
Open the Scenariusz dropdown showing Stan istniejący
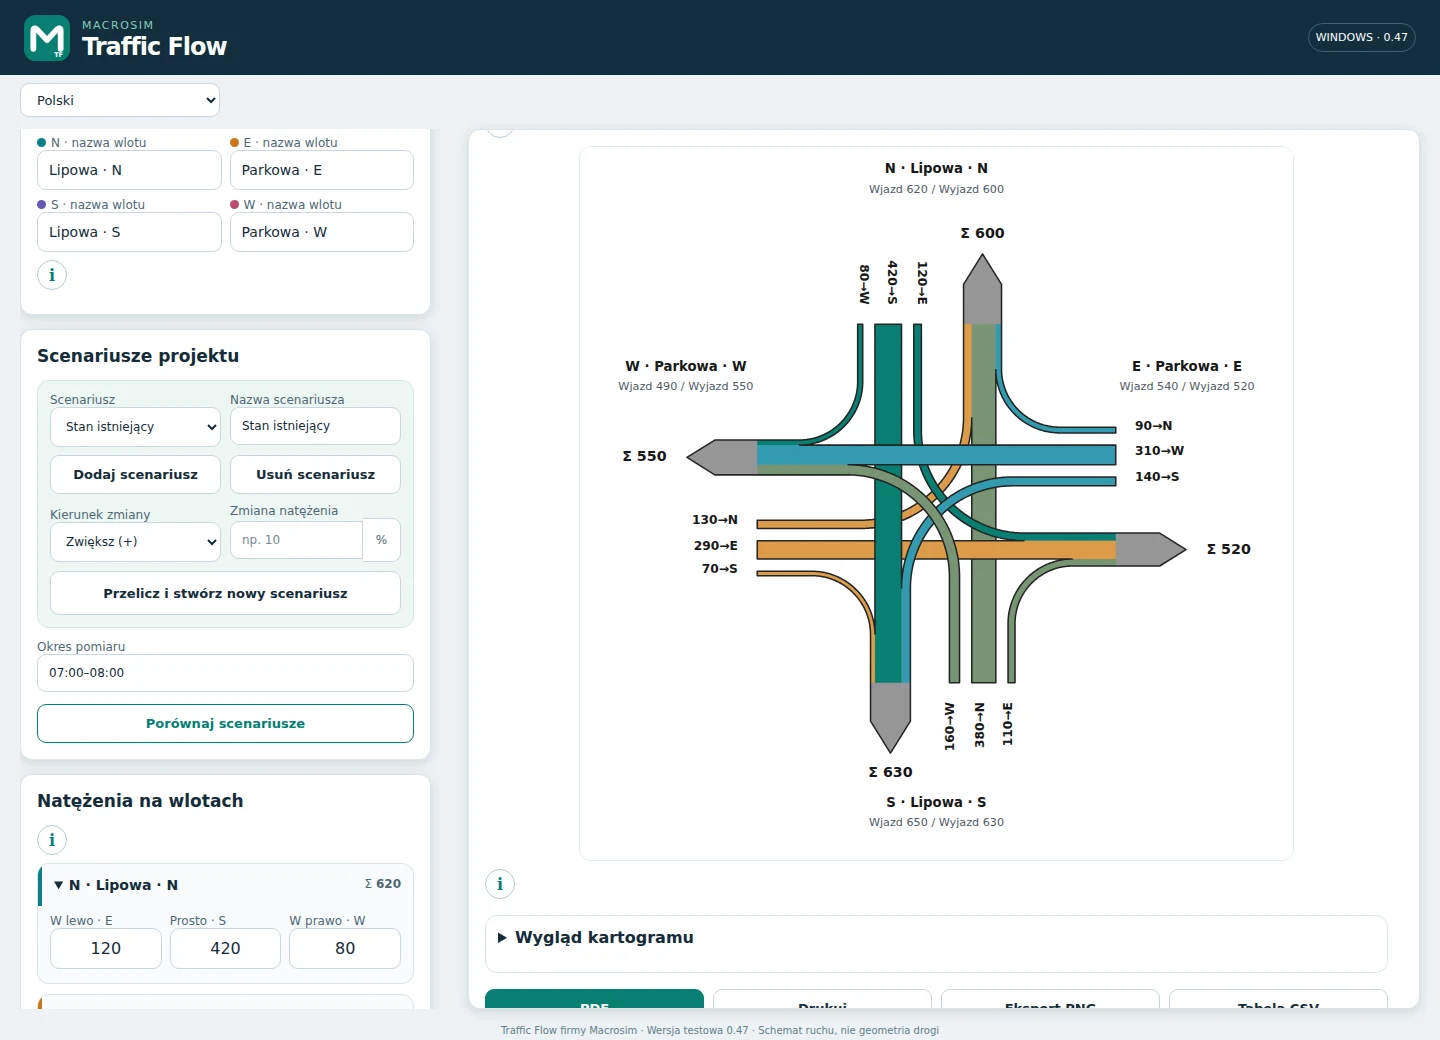pos(135,427)
